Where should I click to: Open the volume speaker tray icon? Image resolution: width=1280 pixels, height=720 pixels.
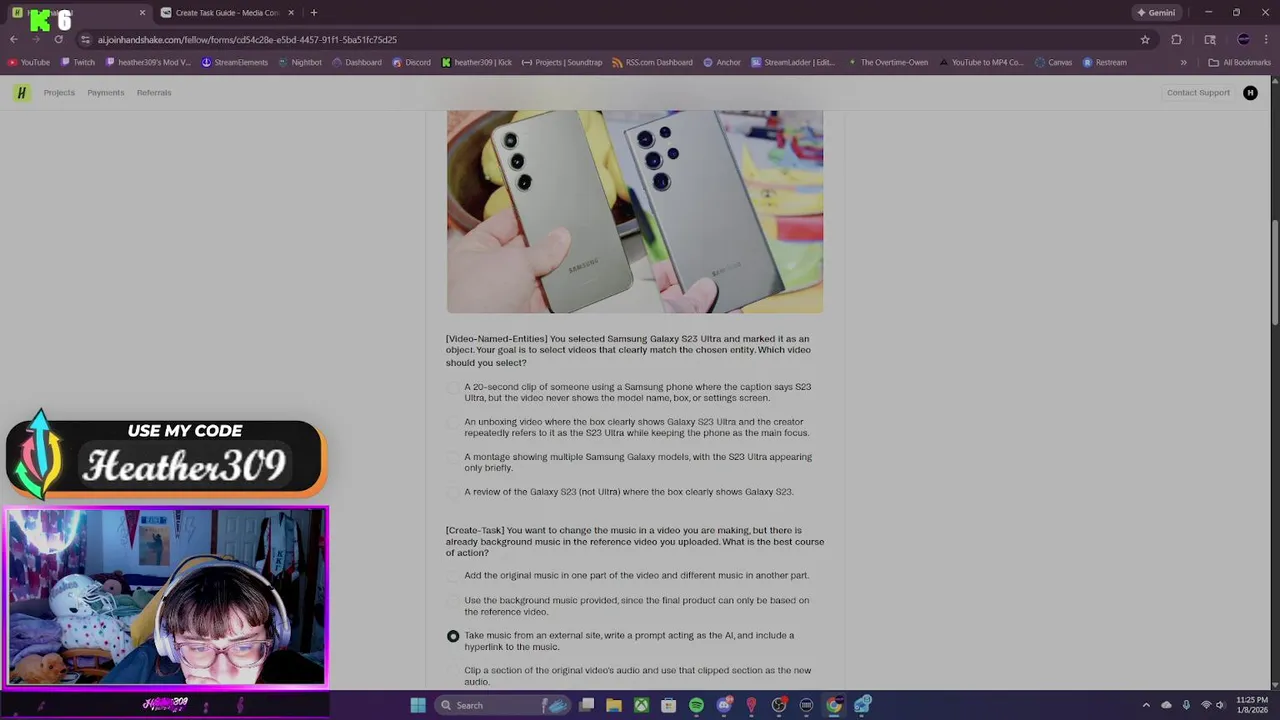1220,705
